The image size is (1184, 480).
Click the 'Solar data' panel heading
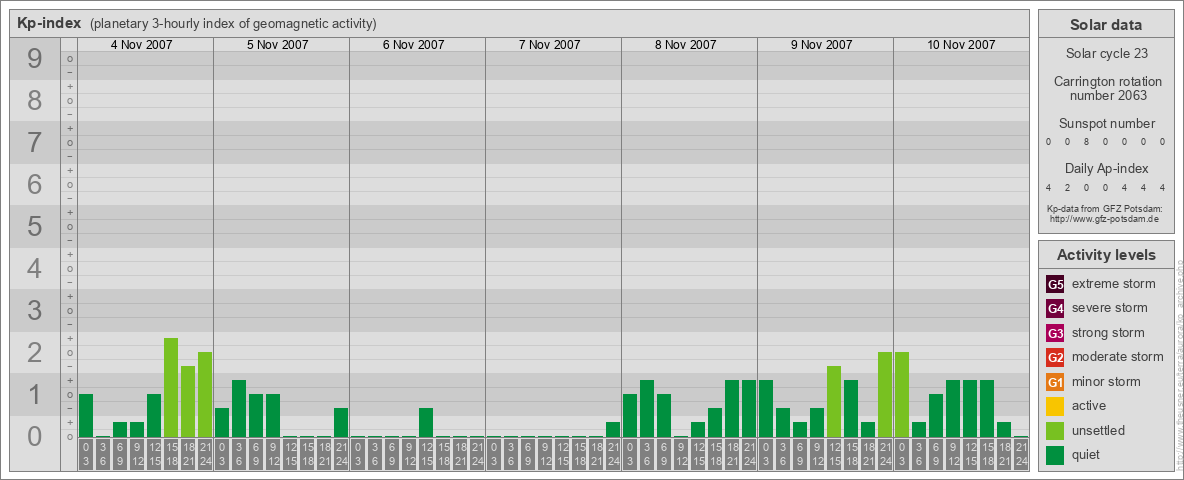[1105, 25]
